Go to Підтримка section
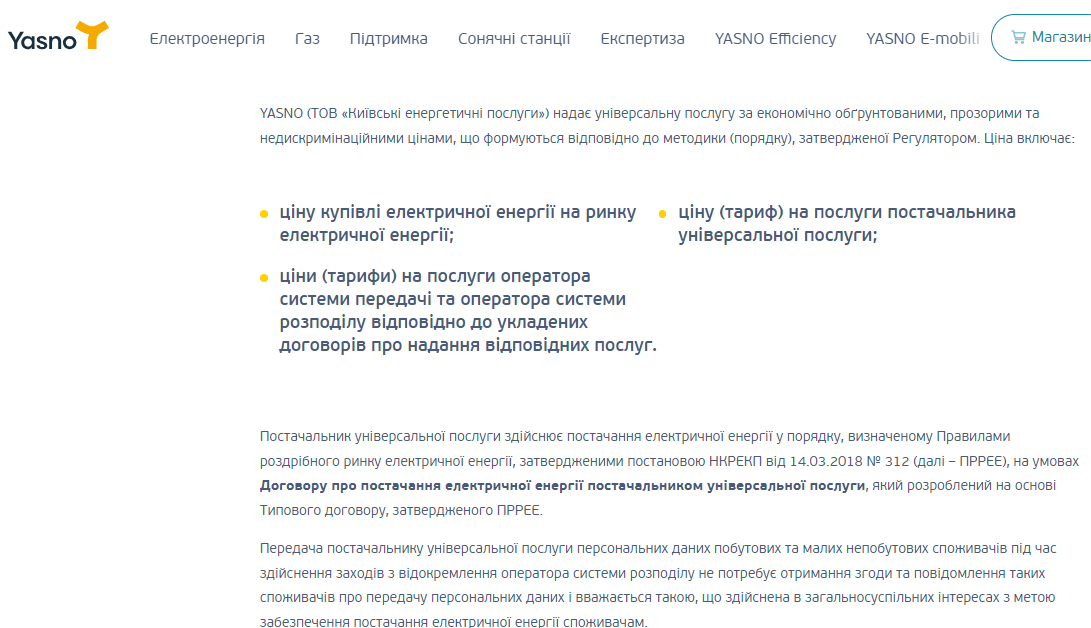This screenshot has height=628, width=1091. coord(388,39)
